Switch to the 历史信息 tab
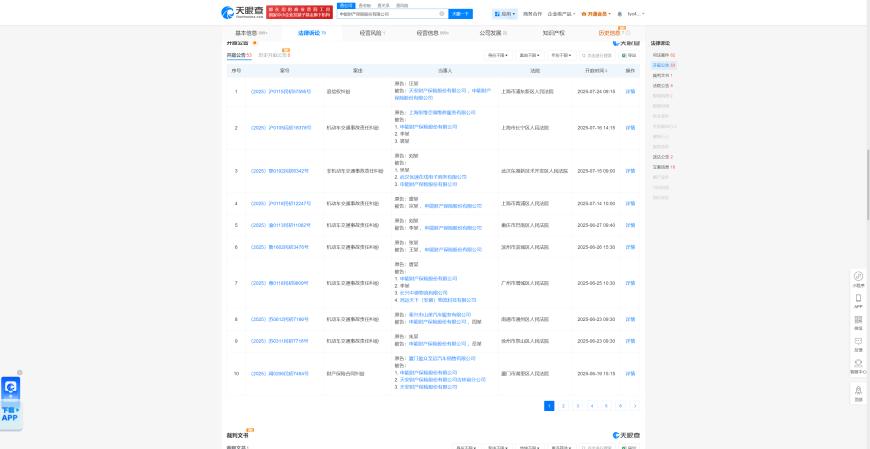 tap(614, 33)
